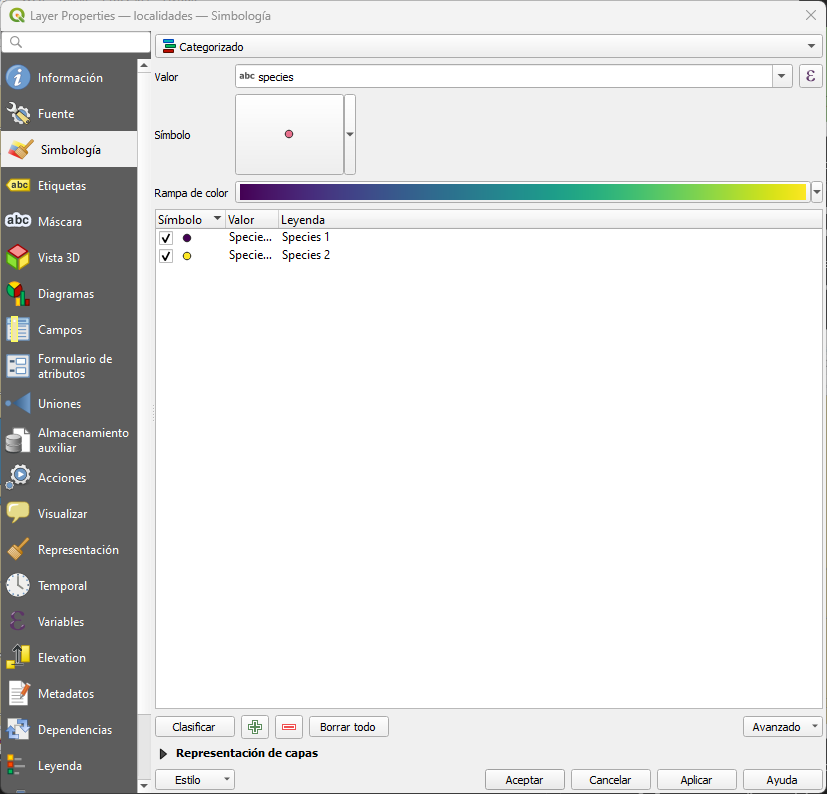
Task: Expand the Representación de capas section
Action: [164, 754]
